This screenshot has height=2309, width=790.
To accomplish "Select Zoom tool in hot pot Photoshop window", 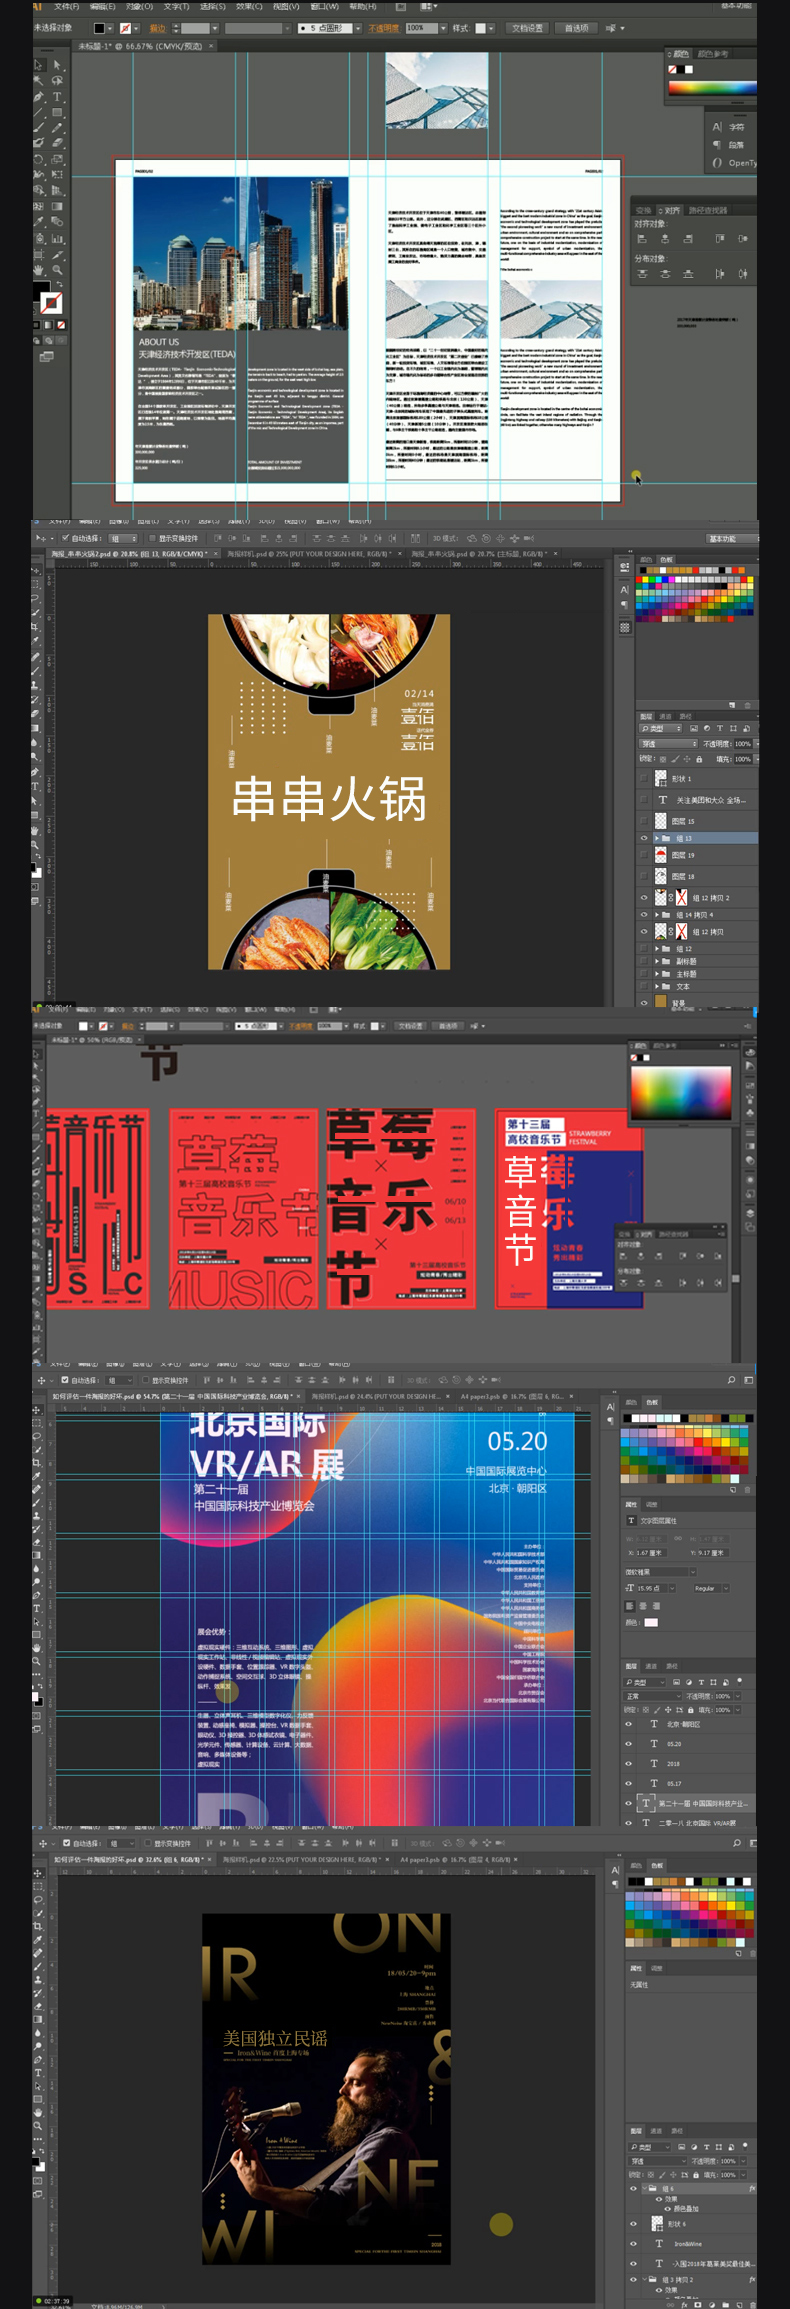I will click(x=37, y=845).
